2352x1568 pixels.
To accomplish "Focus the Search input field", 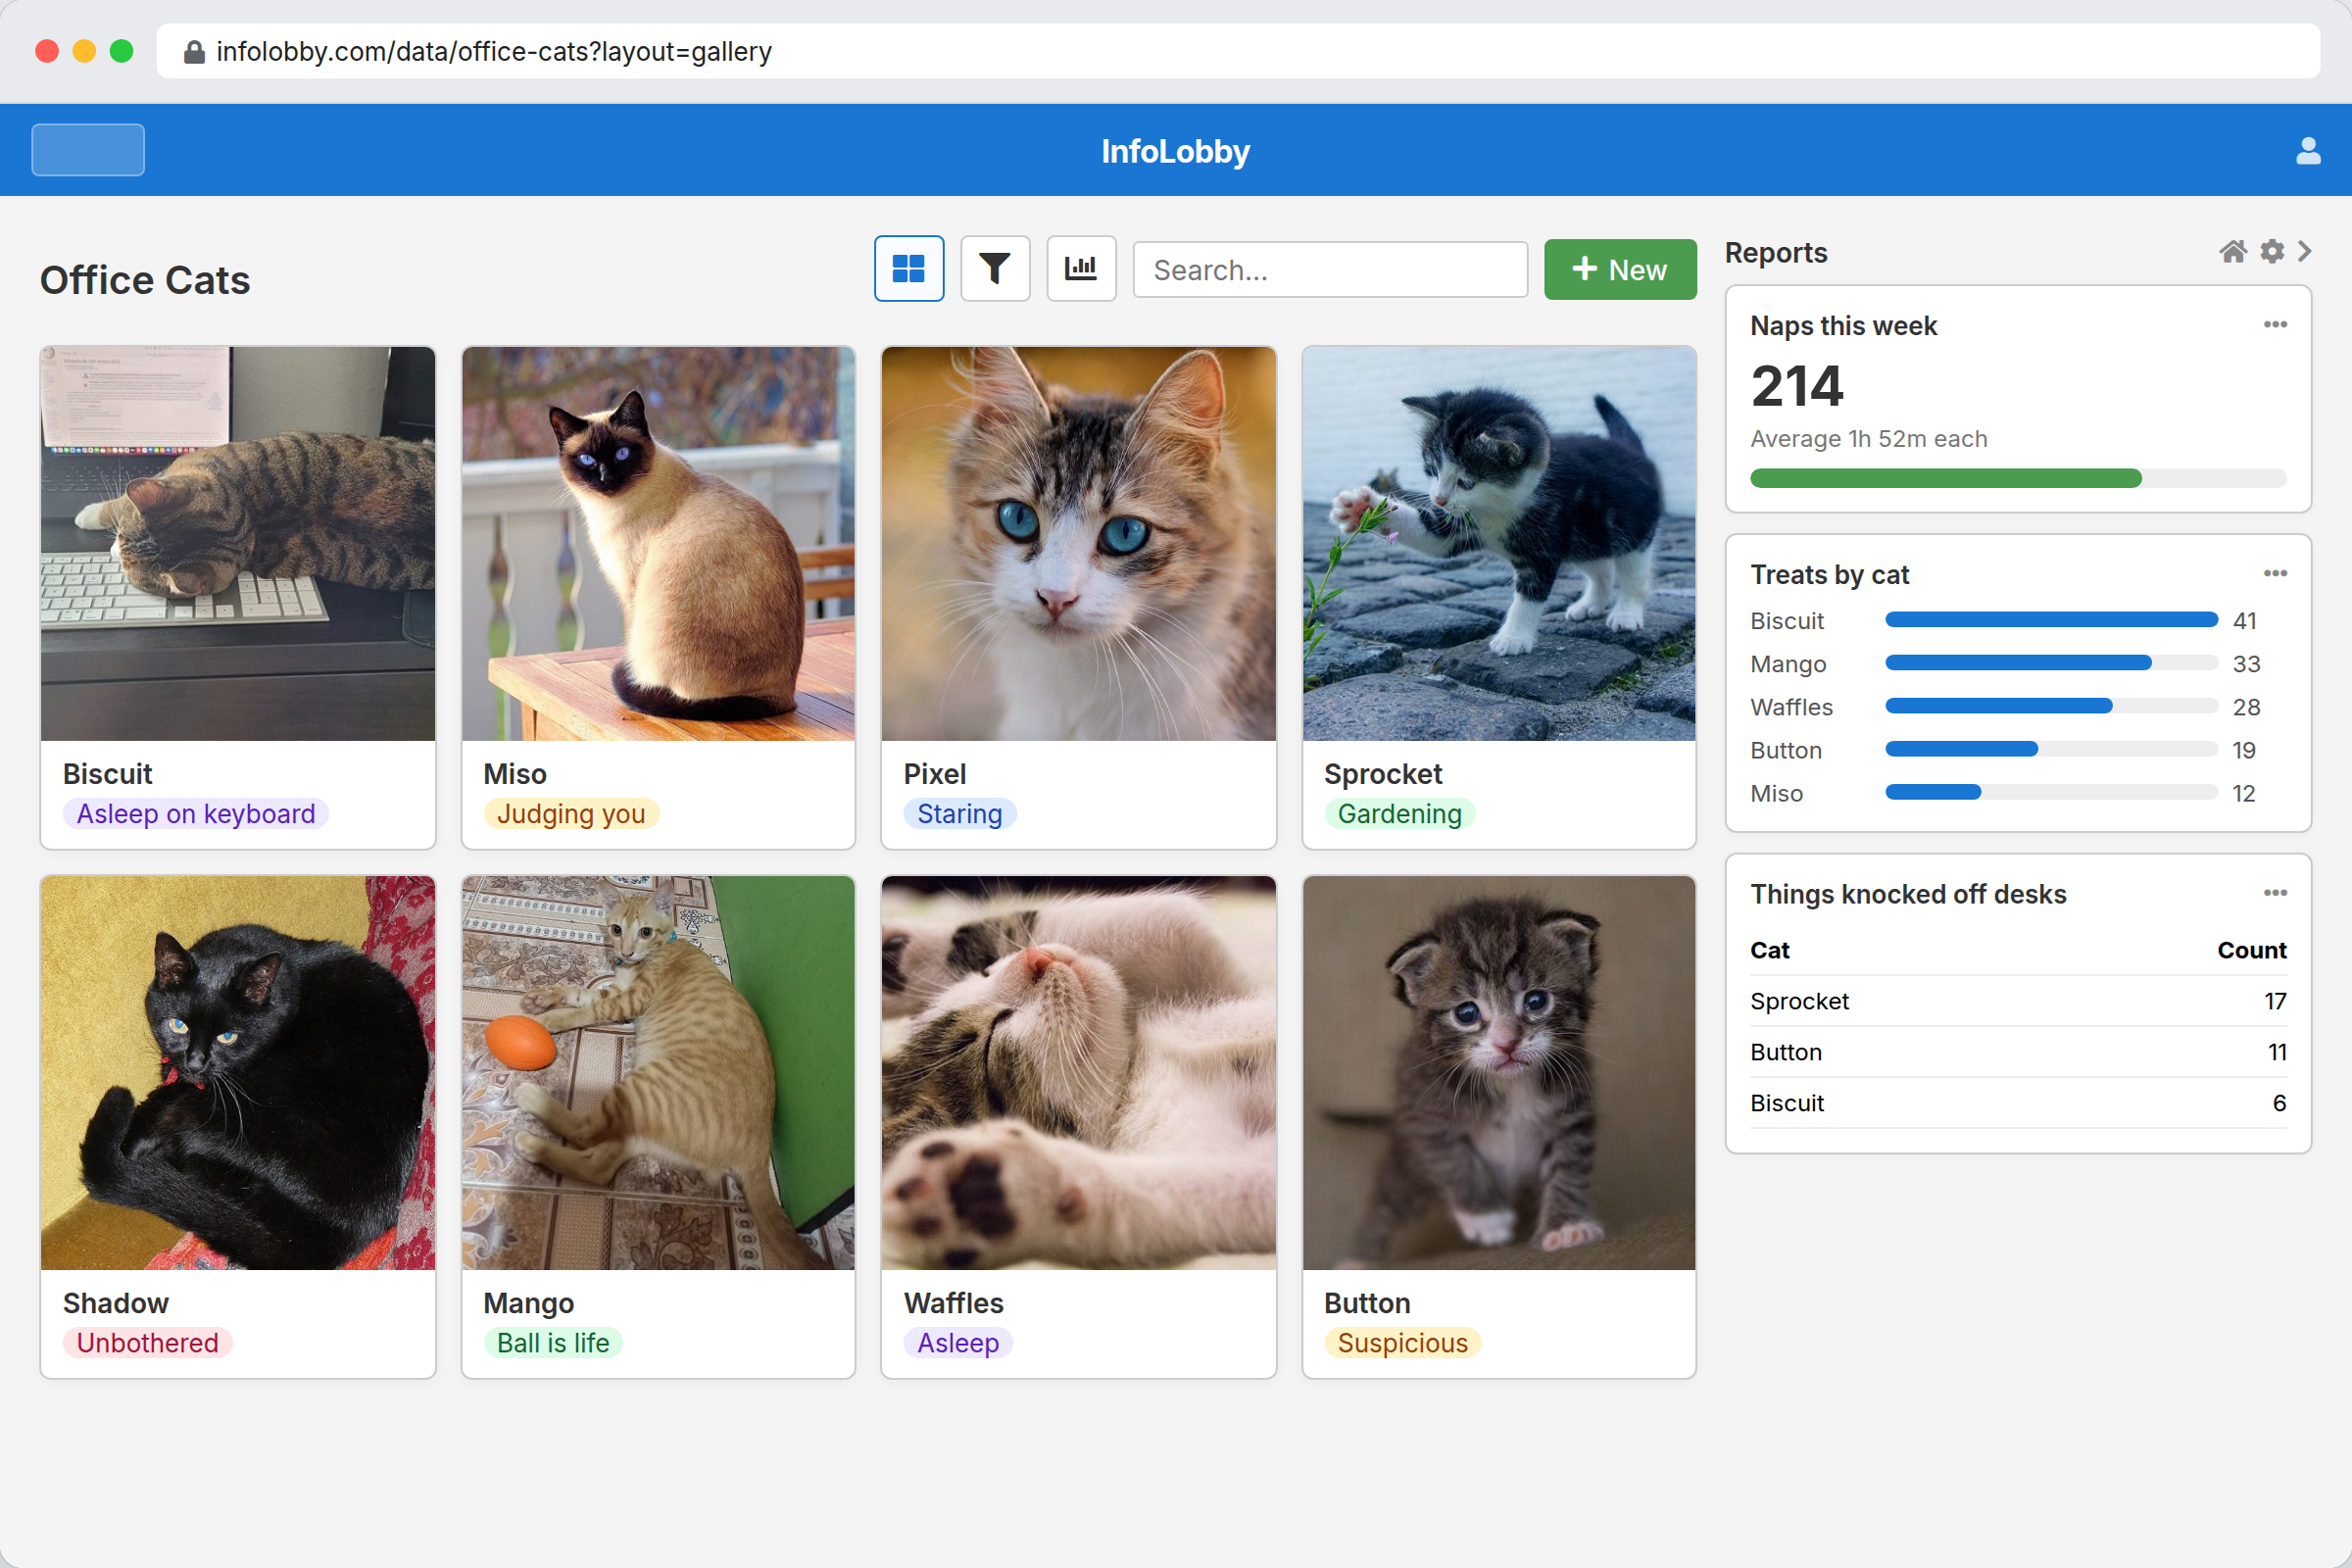I will tap(1330, 270).
